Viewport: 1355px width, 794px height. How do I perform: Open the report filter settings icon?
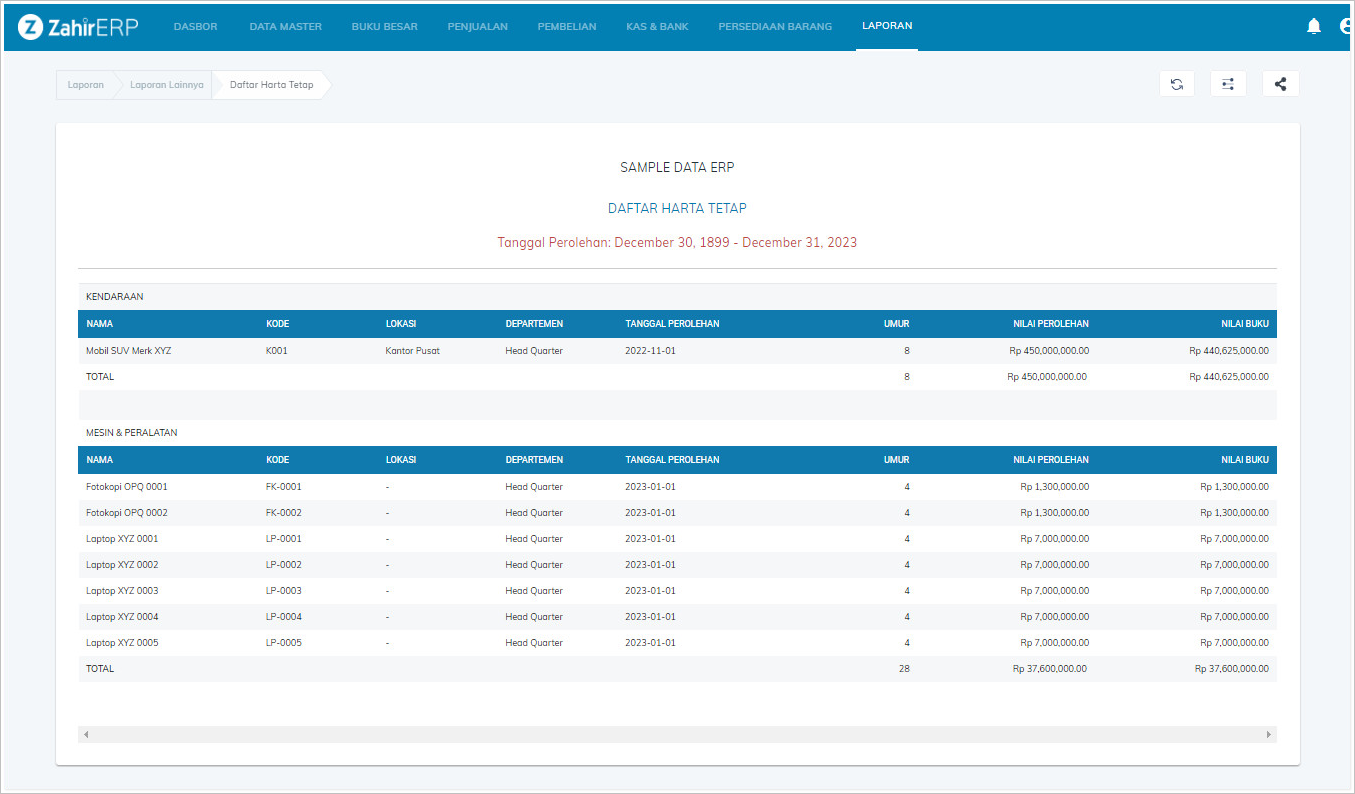[x=1228, y=84]
